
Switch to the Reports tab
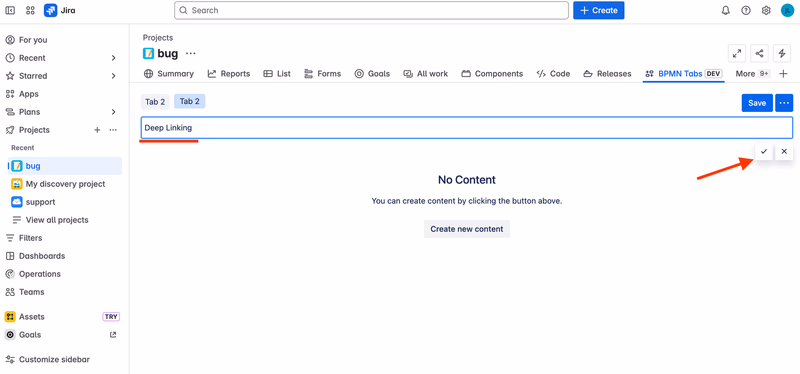(x=229, y=73)
